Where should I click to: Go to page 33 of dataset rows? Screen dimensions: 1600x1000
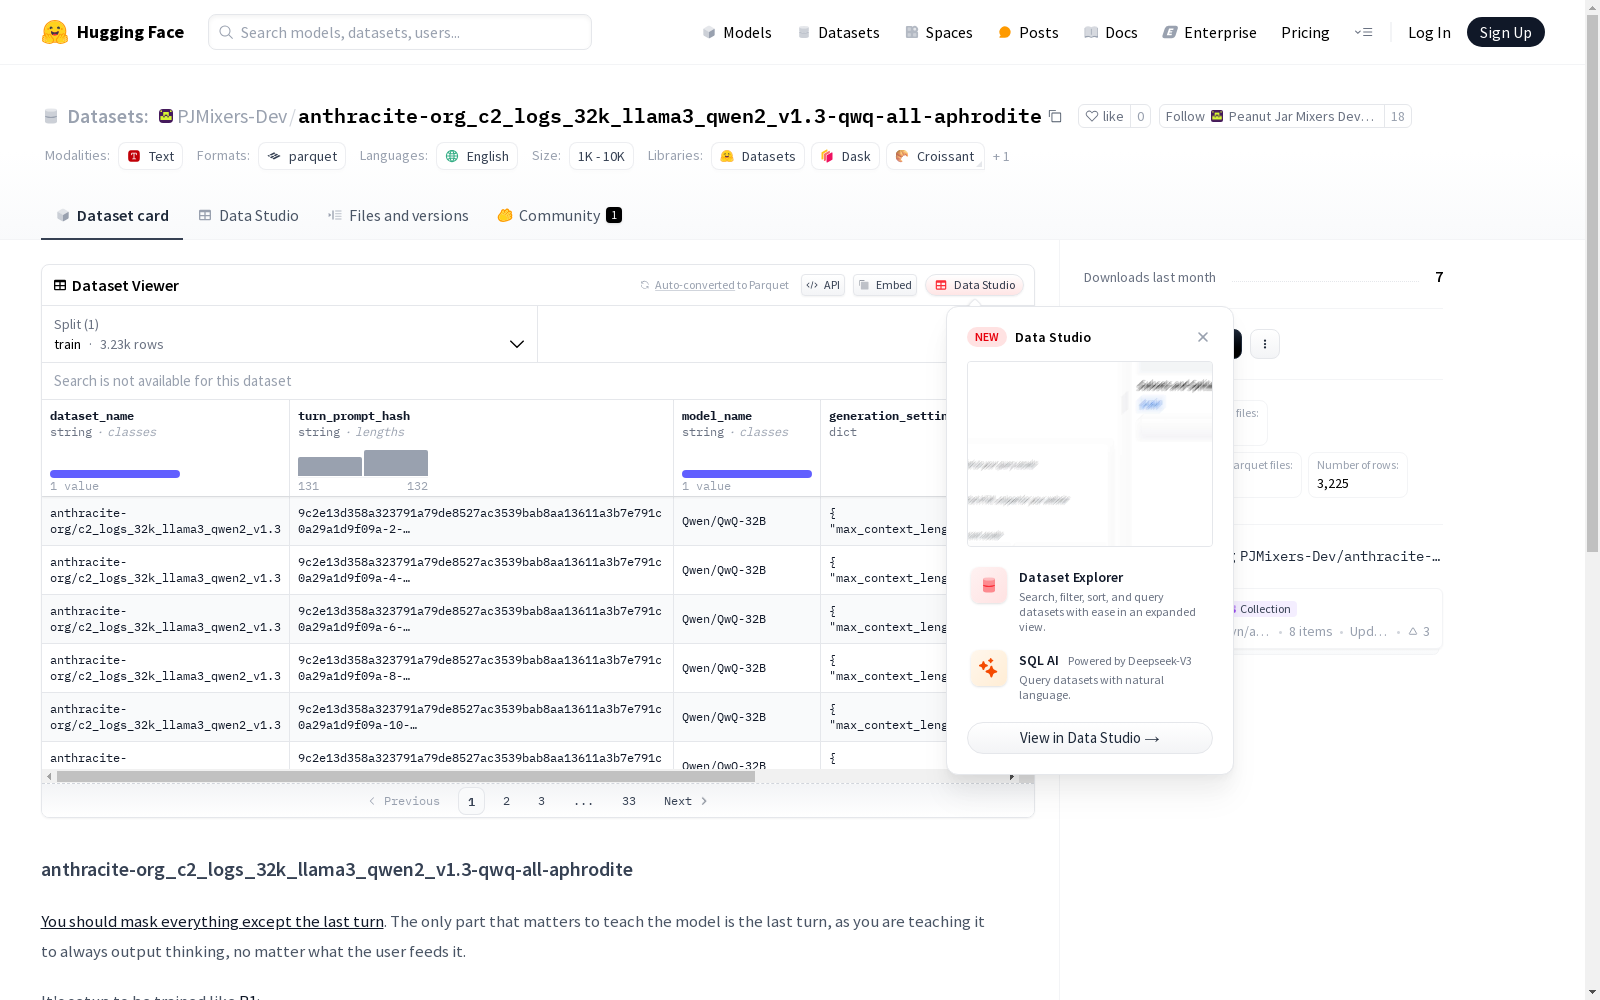pyautogui.click(x=628, y=801)
